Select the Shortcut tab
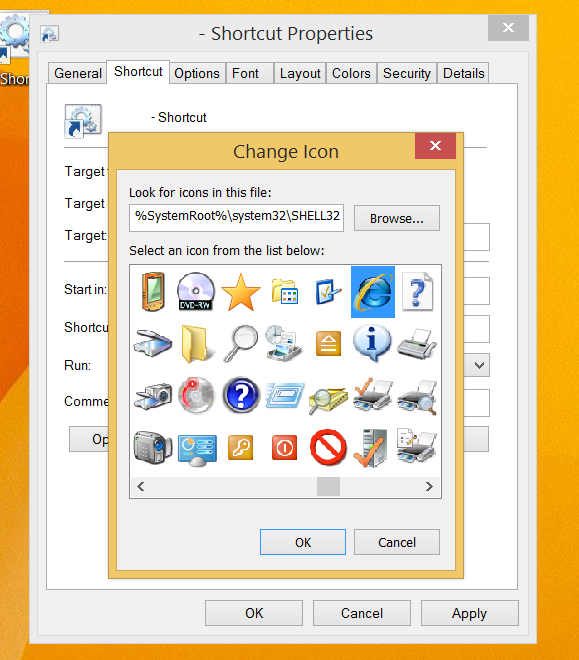The image size is (579, 660). pyautogui.click(x=138, y=72)
